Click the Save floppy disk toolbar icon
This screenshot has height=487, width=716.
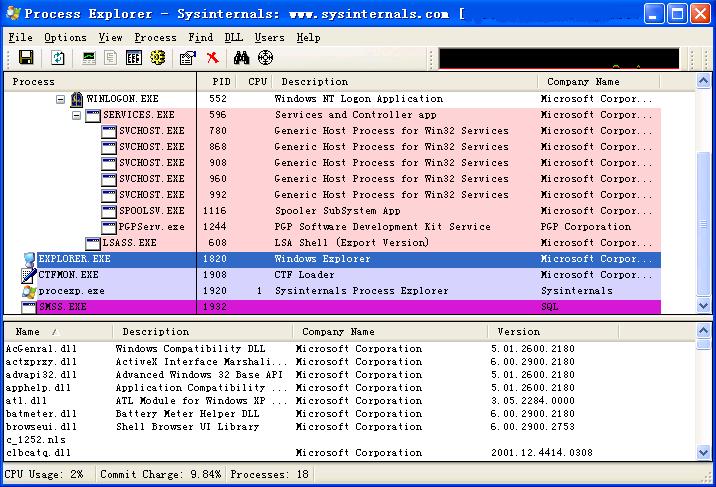click(x=26, y=58)
